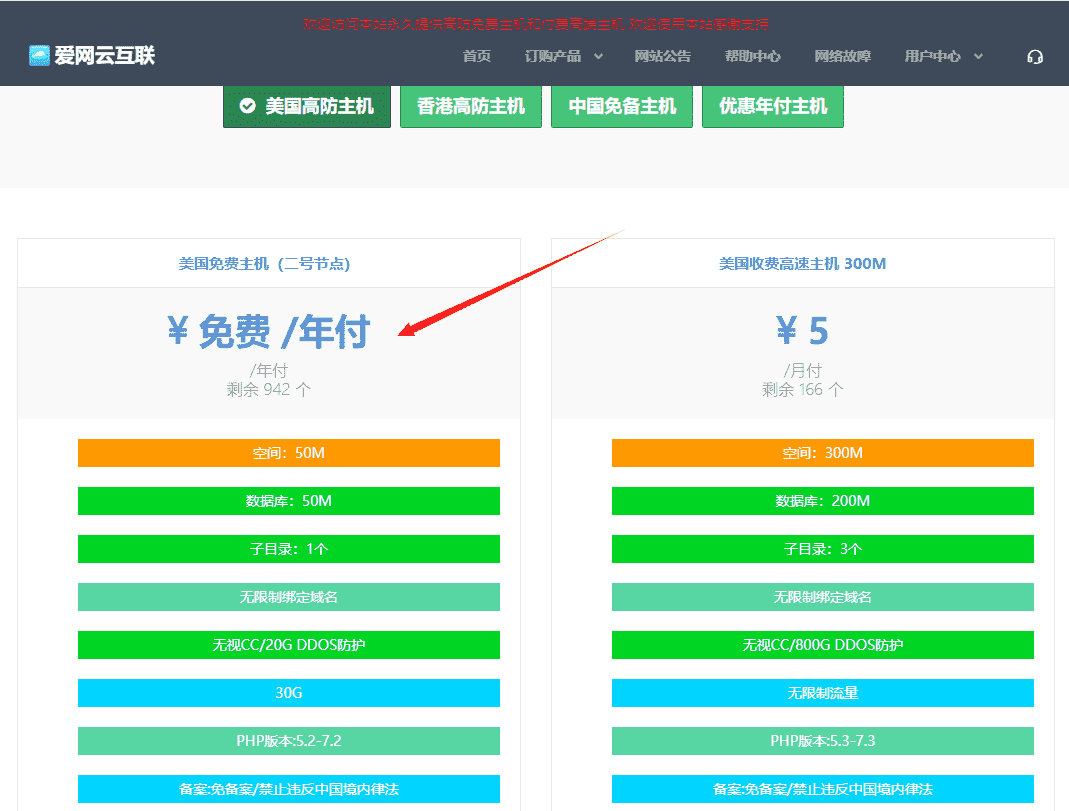1069x811 pixels.
Task: Click the ¥ 5 price text
Action: 802,331
